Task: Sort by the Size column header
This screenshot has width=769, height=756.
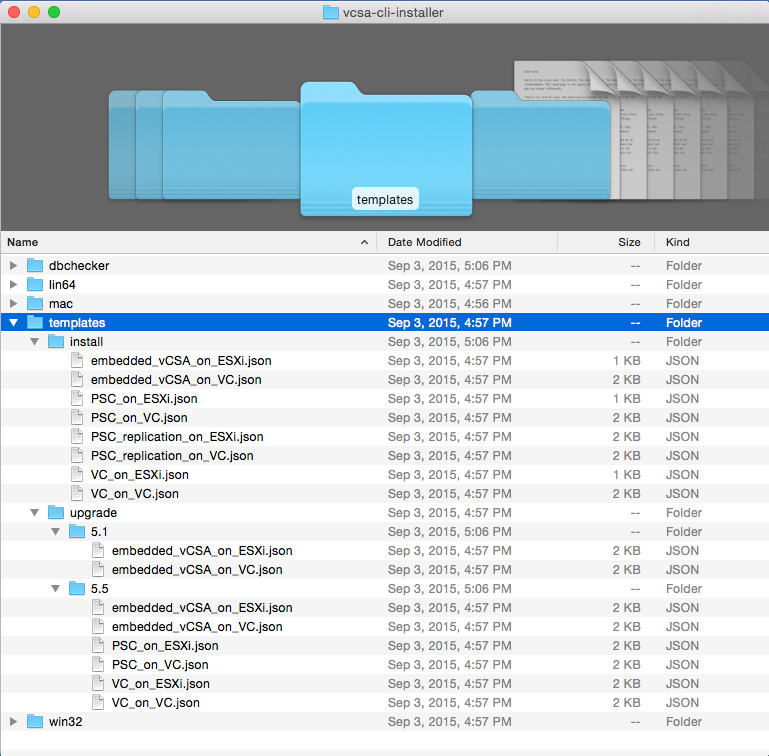Action: 606,242
